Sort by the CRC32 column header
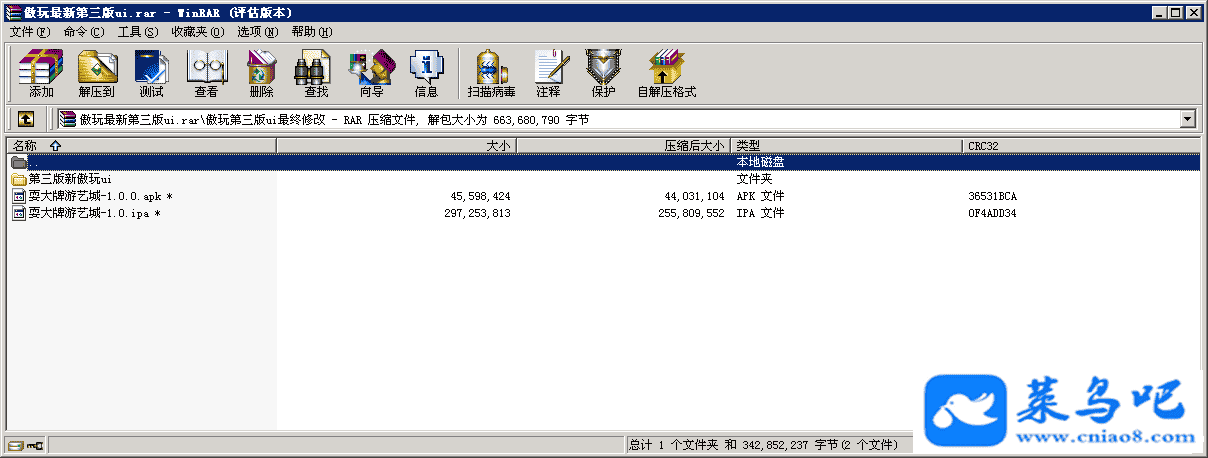 pyautogui.click(x=1082, y=146)
